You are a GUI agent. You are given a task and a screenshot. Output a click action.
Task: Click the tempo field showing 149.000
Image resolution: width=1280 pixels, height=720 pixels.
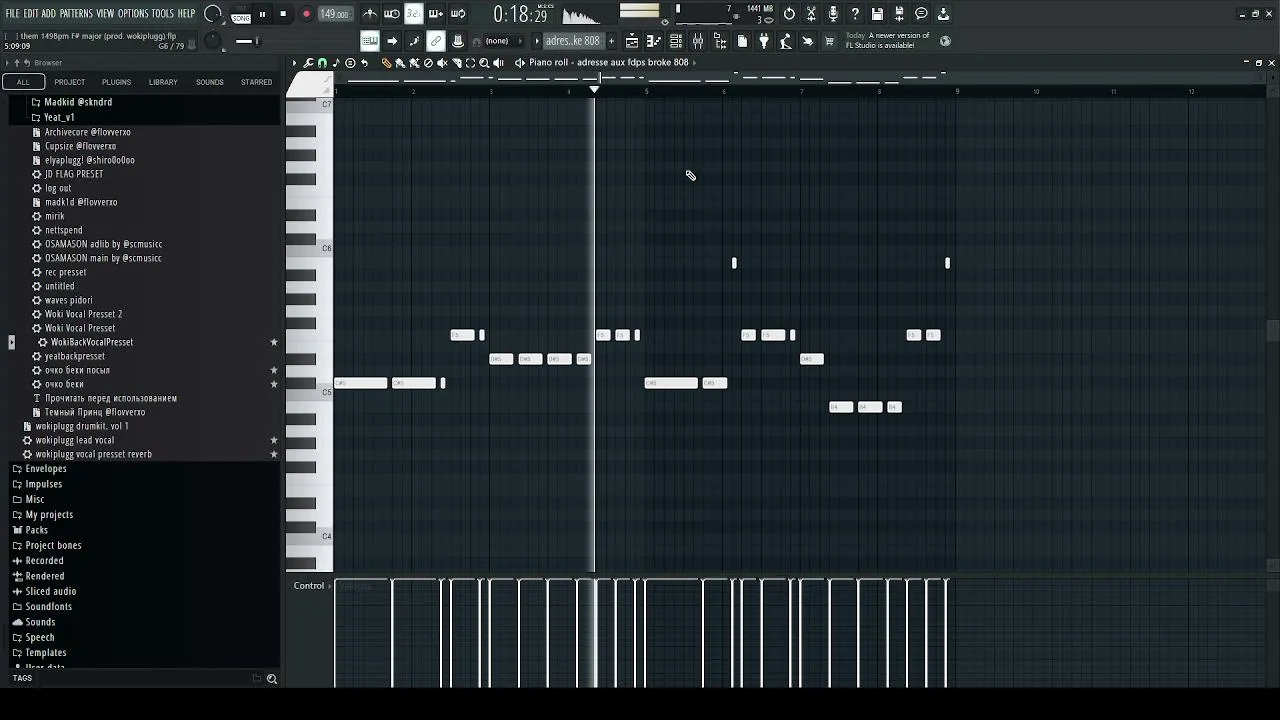click(x=334, y=14)
